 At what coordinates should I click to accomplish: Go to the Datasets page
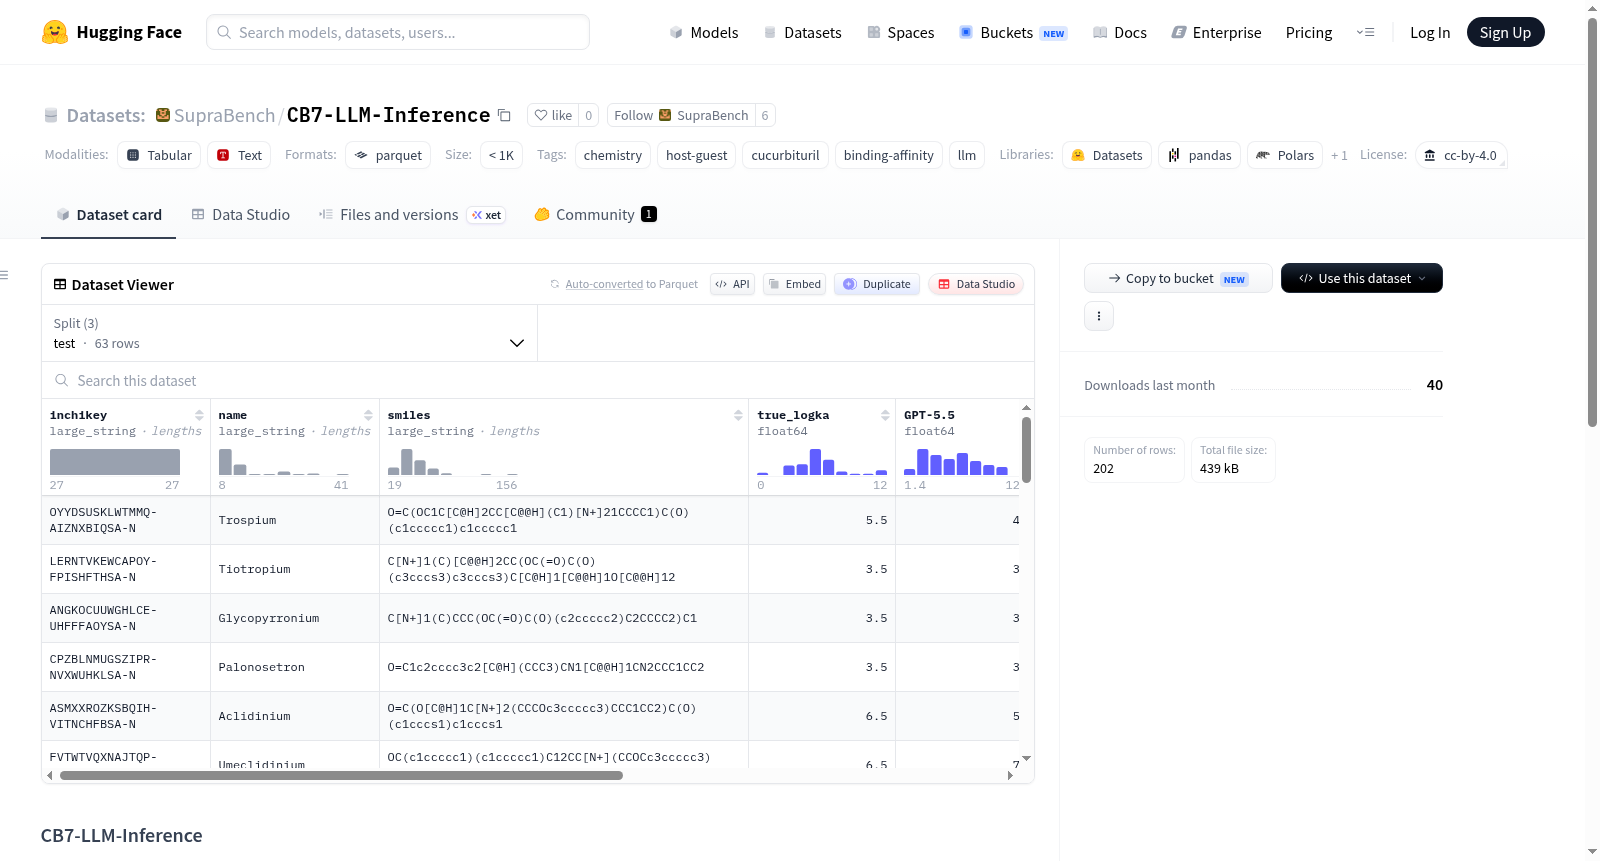click(x=802, y=32)
